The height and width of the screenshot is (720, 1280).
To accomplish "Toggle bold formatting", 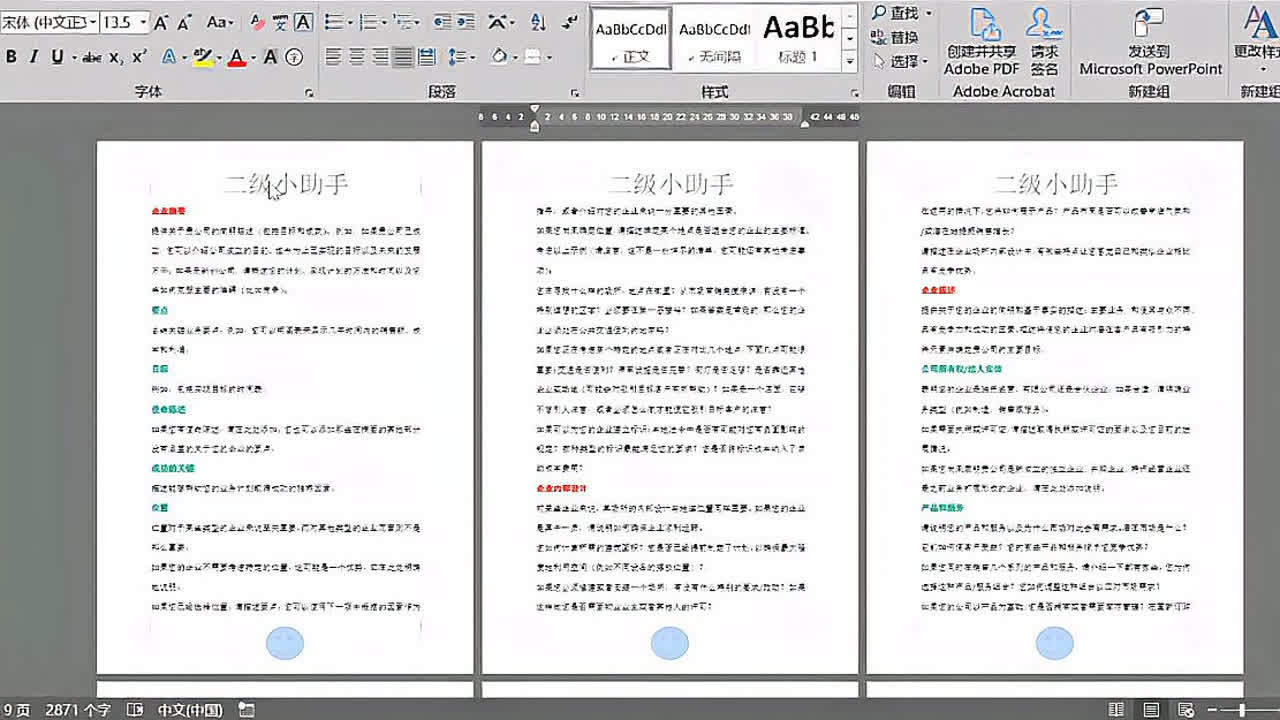I will coord(10,58).
